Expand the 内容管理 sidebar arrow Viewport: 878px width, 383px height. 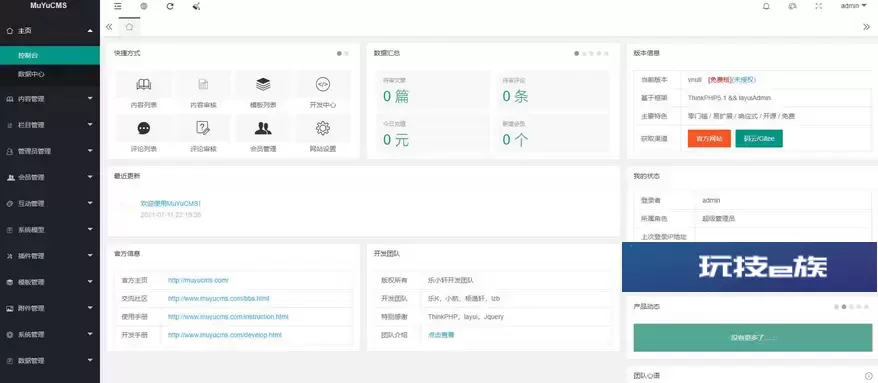point(90,99)
